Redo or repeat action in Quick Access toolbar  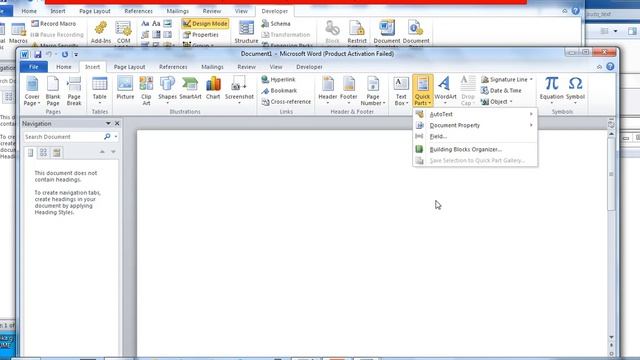[x=65, y=54]
